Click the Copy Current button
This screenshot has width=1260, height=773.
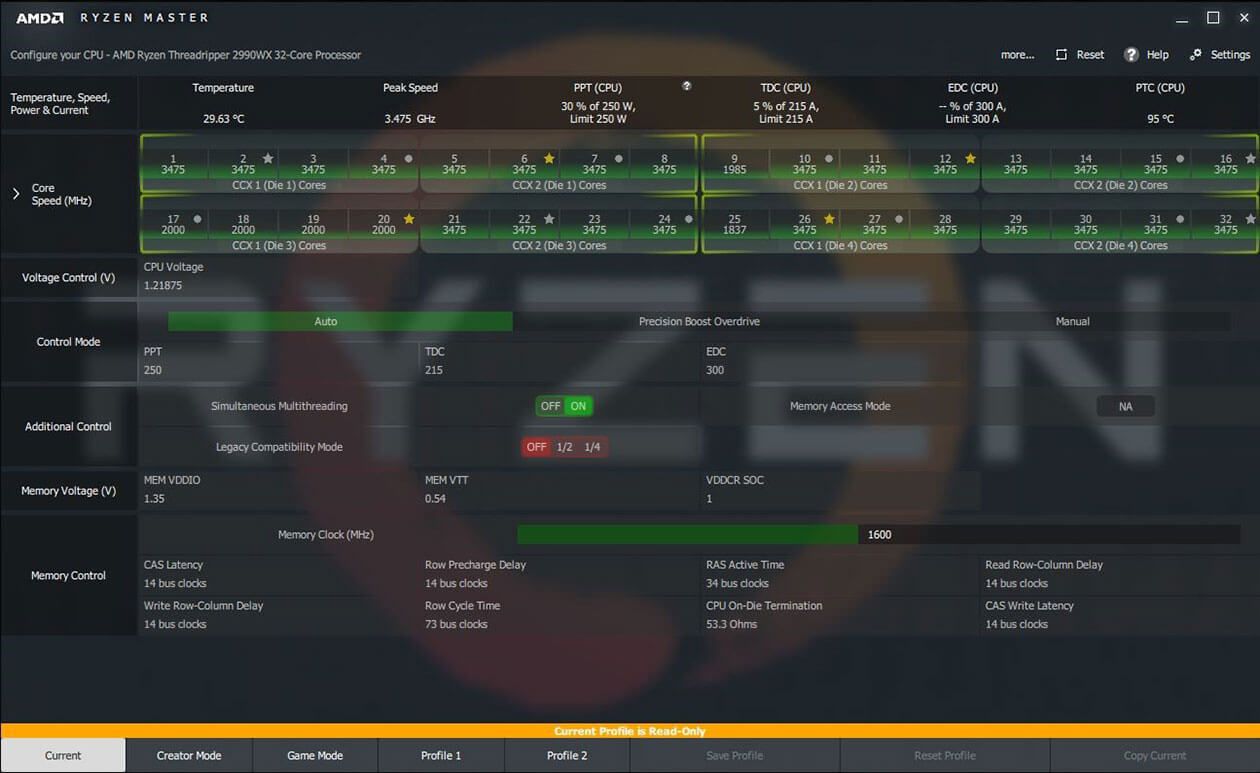[x=1155, y=755]
